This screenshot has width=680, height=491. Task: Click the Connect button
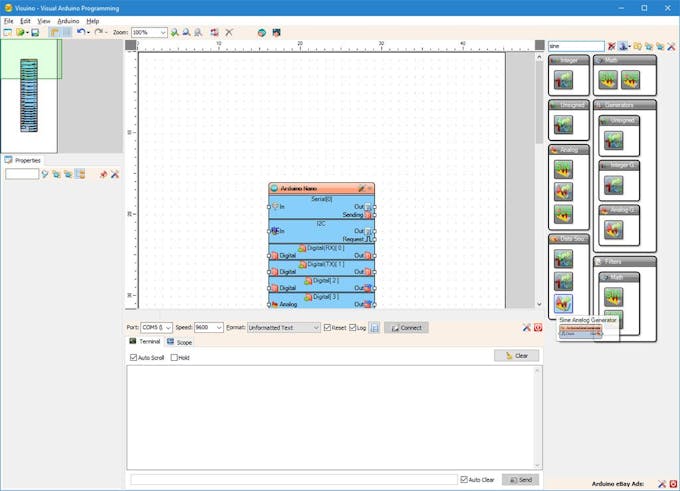pos(406,327)
